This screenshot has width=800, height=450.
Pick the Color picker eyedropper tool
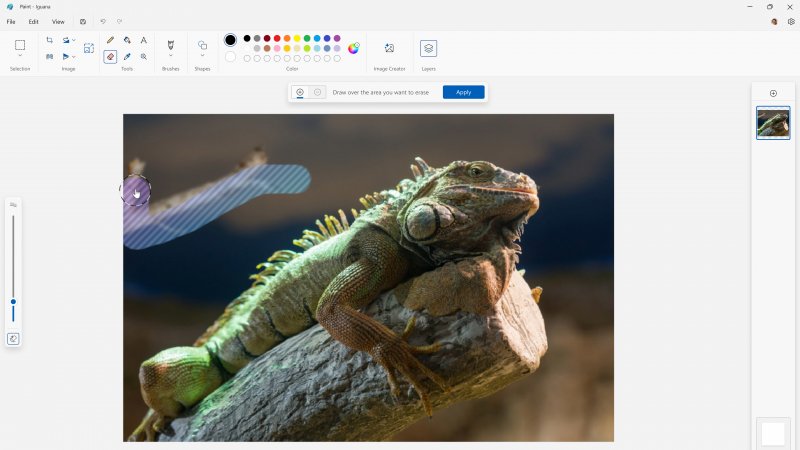point(127,57)
